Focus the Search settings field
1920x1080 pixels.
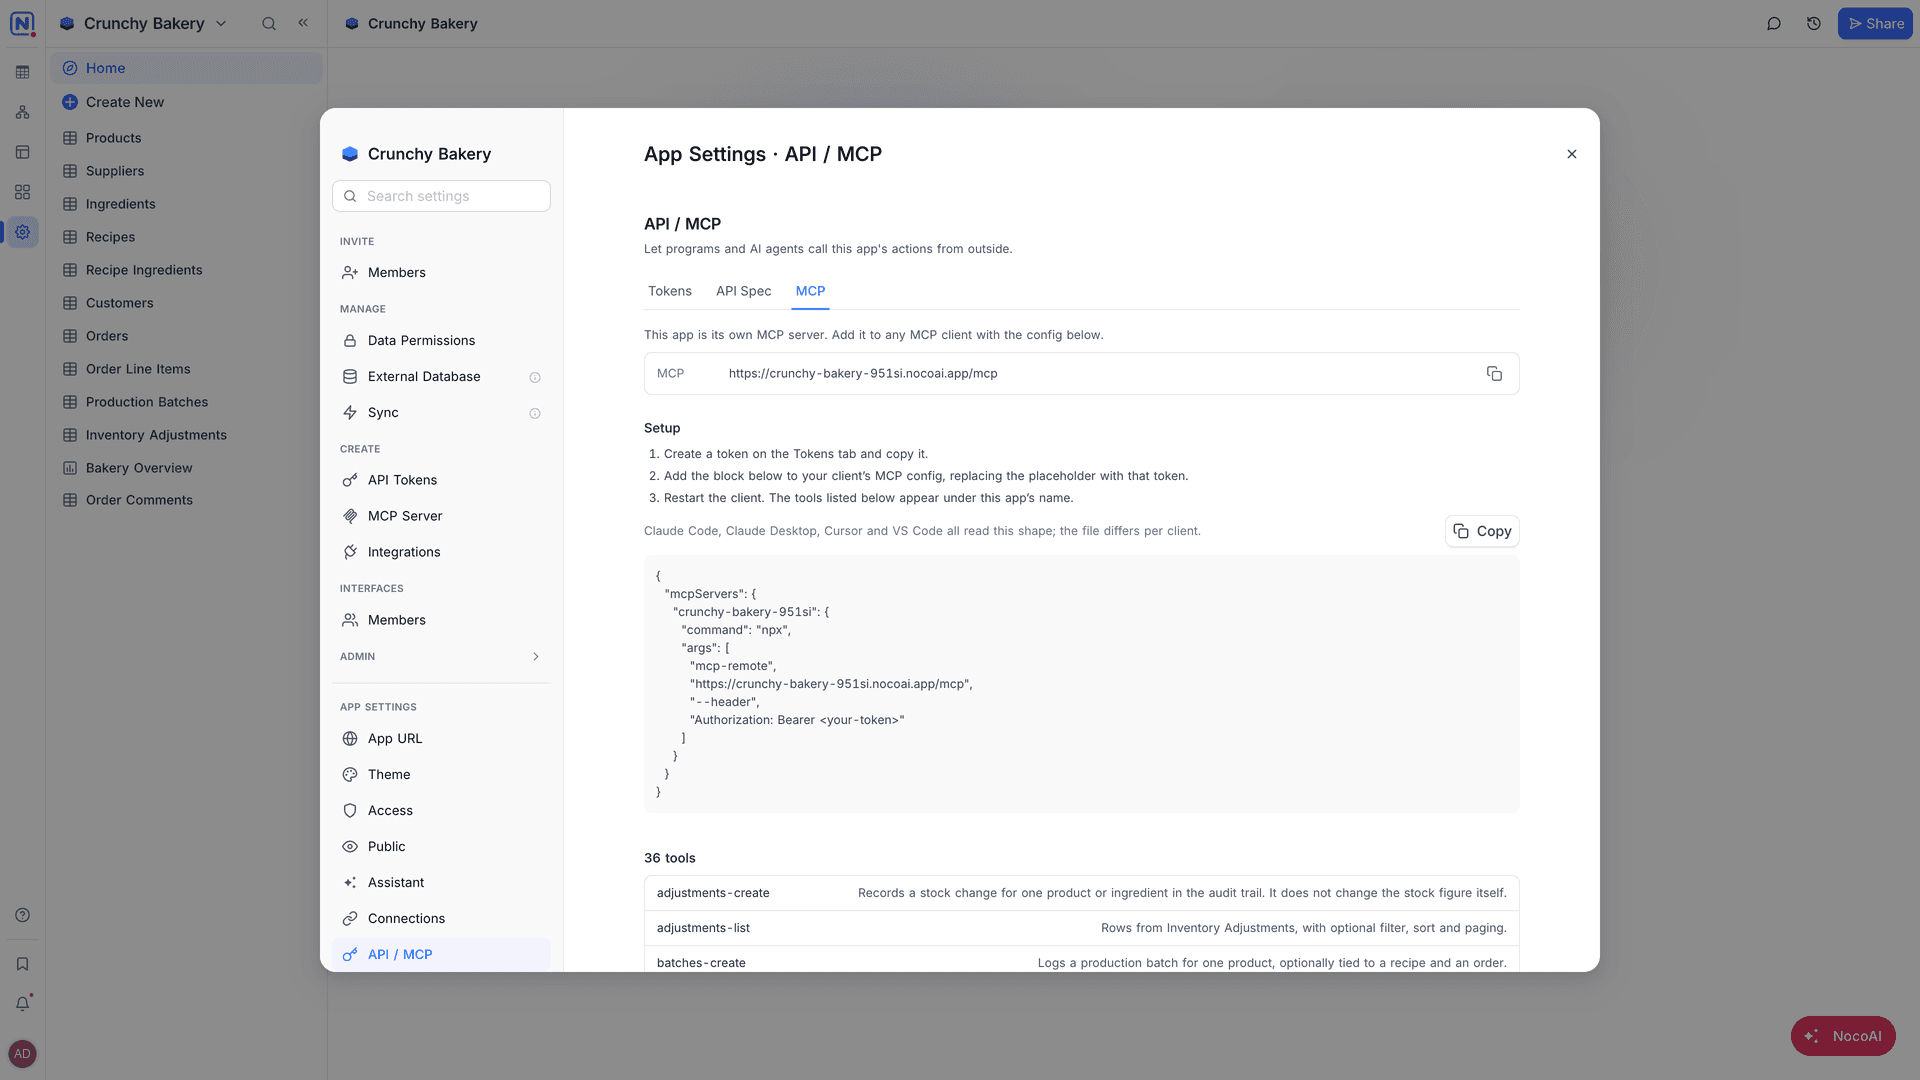point(441,196)
